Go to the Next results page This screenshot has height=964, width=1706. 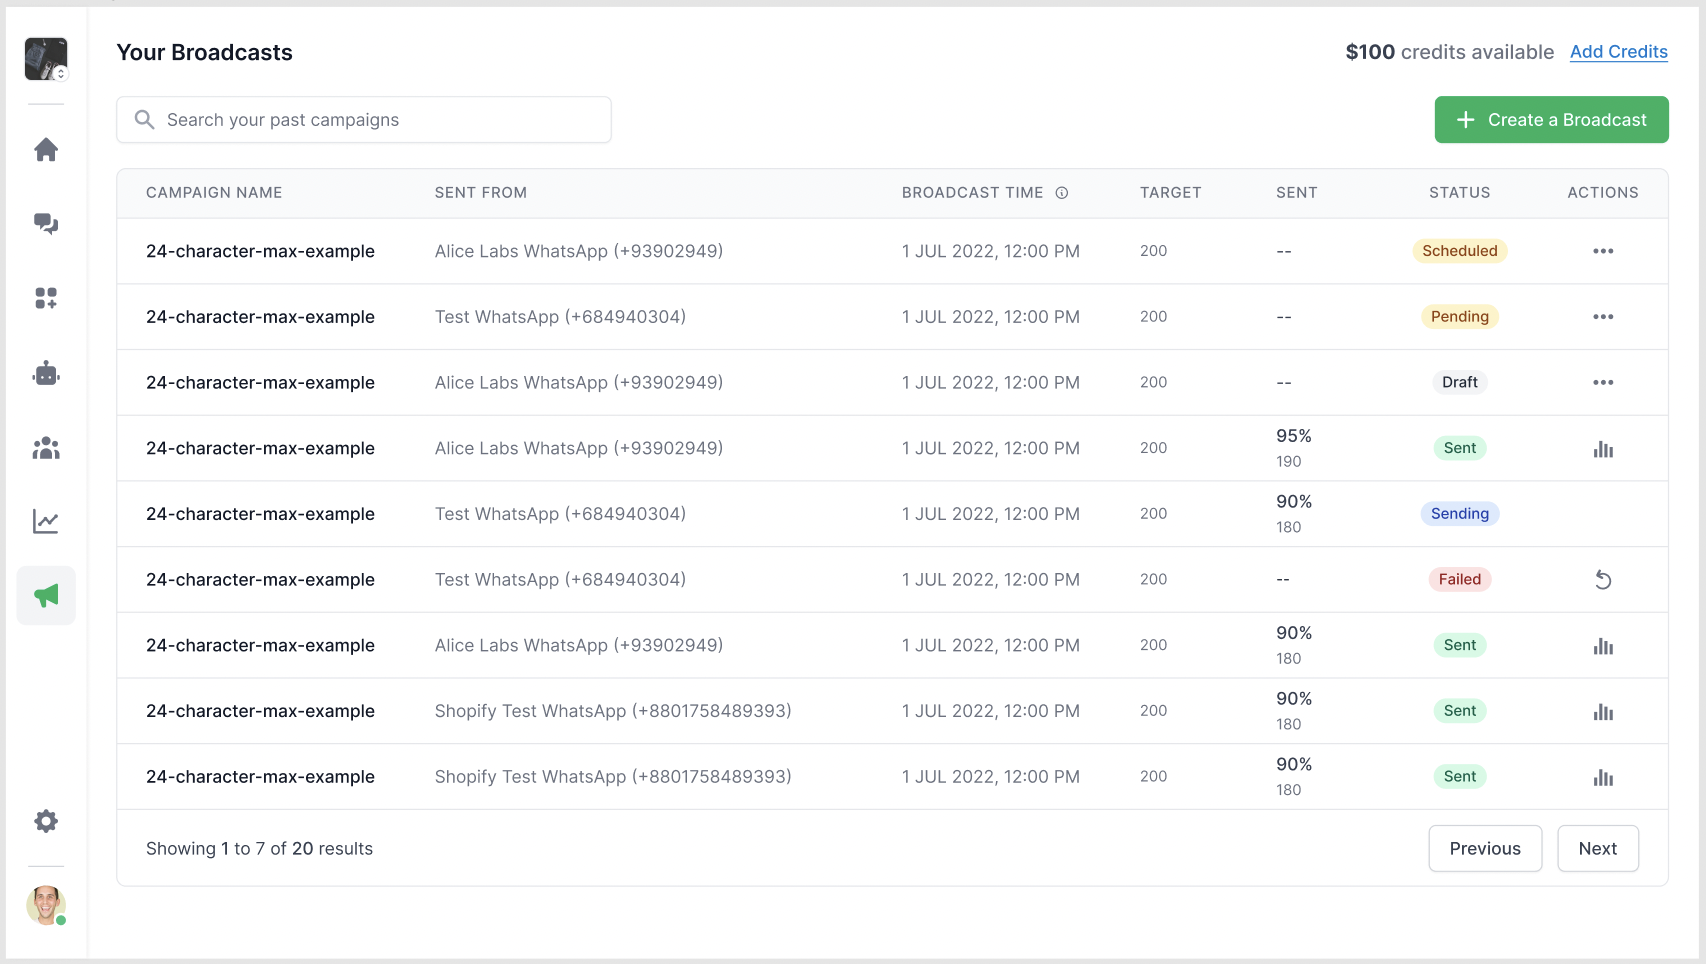coord(1597,848)
